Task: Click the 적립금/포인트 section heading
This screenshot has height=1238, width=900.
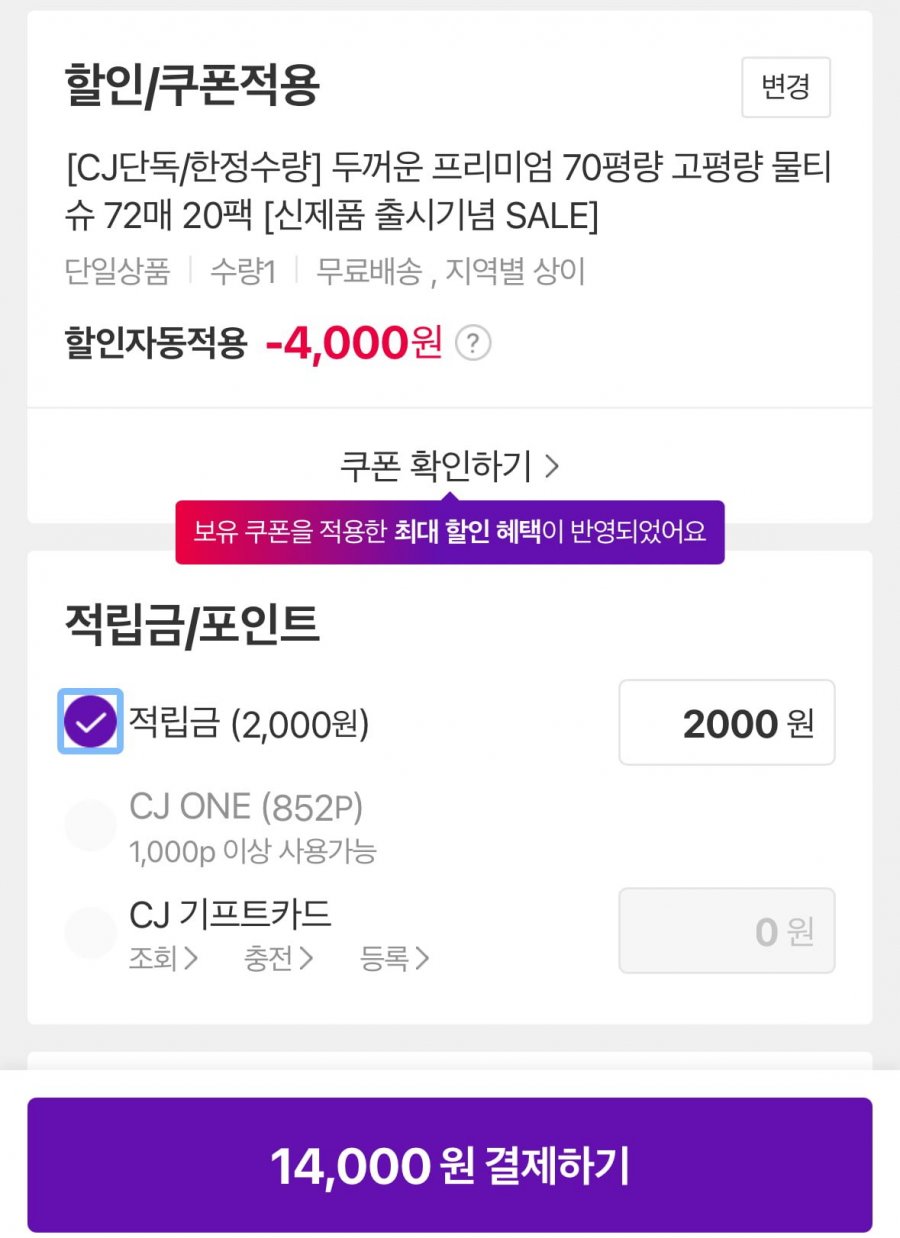Action: [192, 624]
